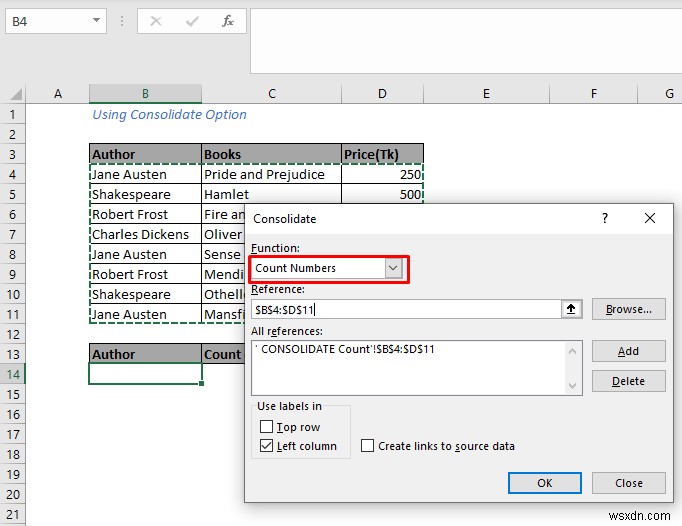Click the Robert Frost cell in row 9
682x526 pixels.
coord(145,275)
